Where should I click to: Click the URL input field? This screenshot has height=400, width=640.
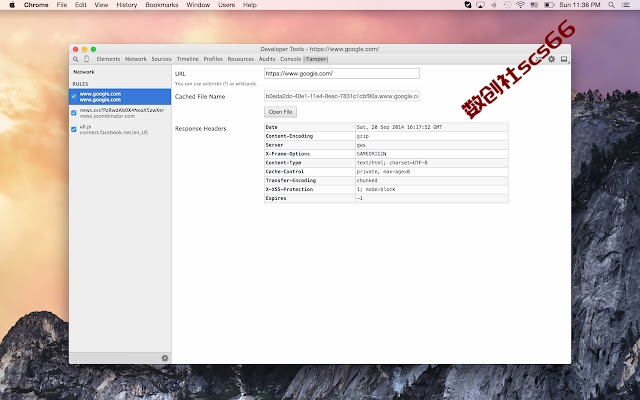[x=342, y=73]
